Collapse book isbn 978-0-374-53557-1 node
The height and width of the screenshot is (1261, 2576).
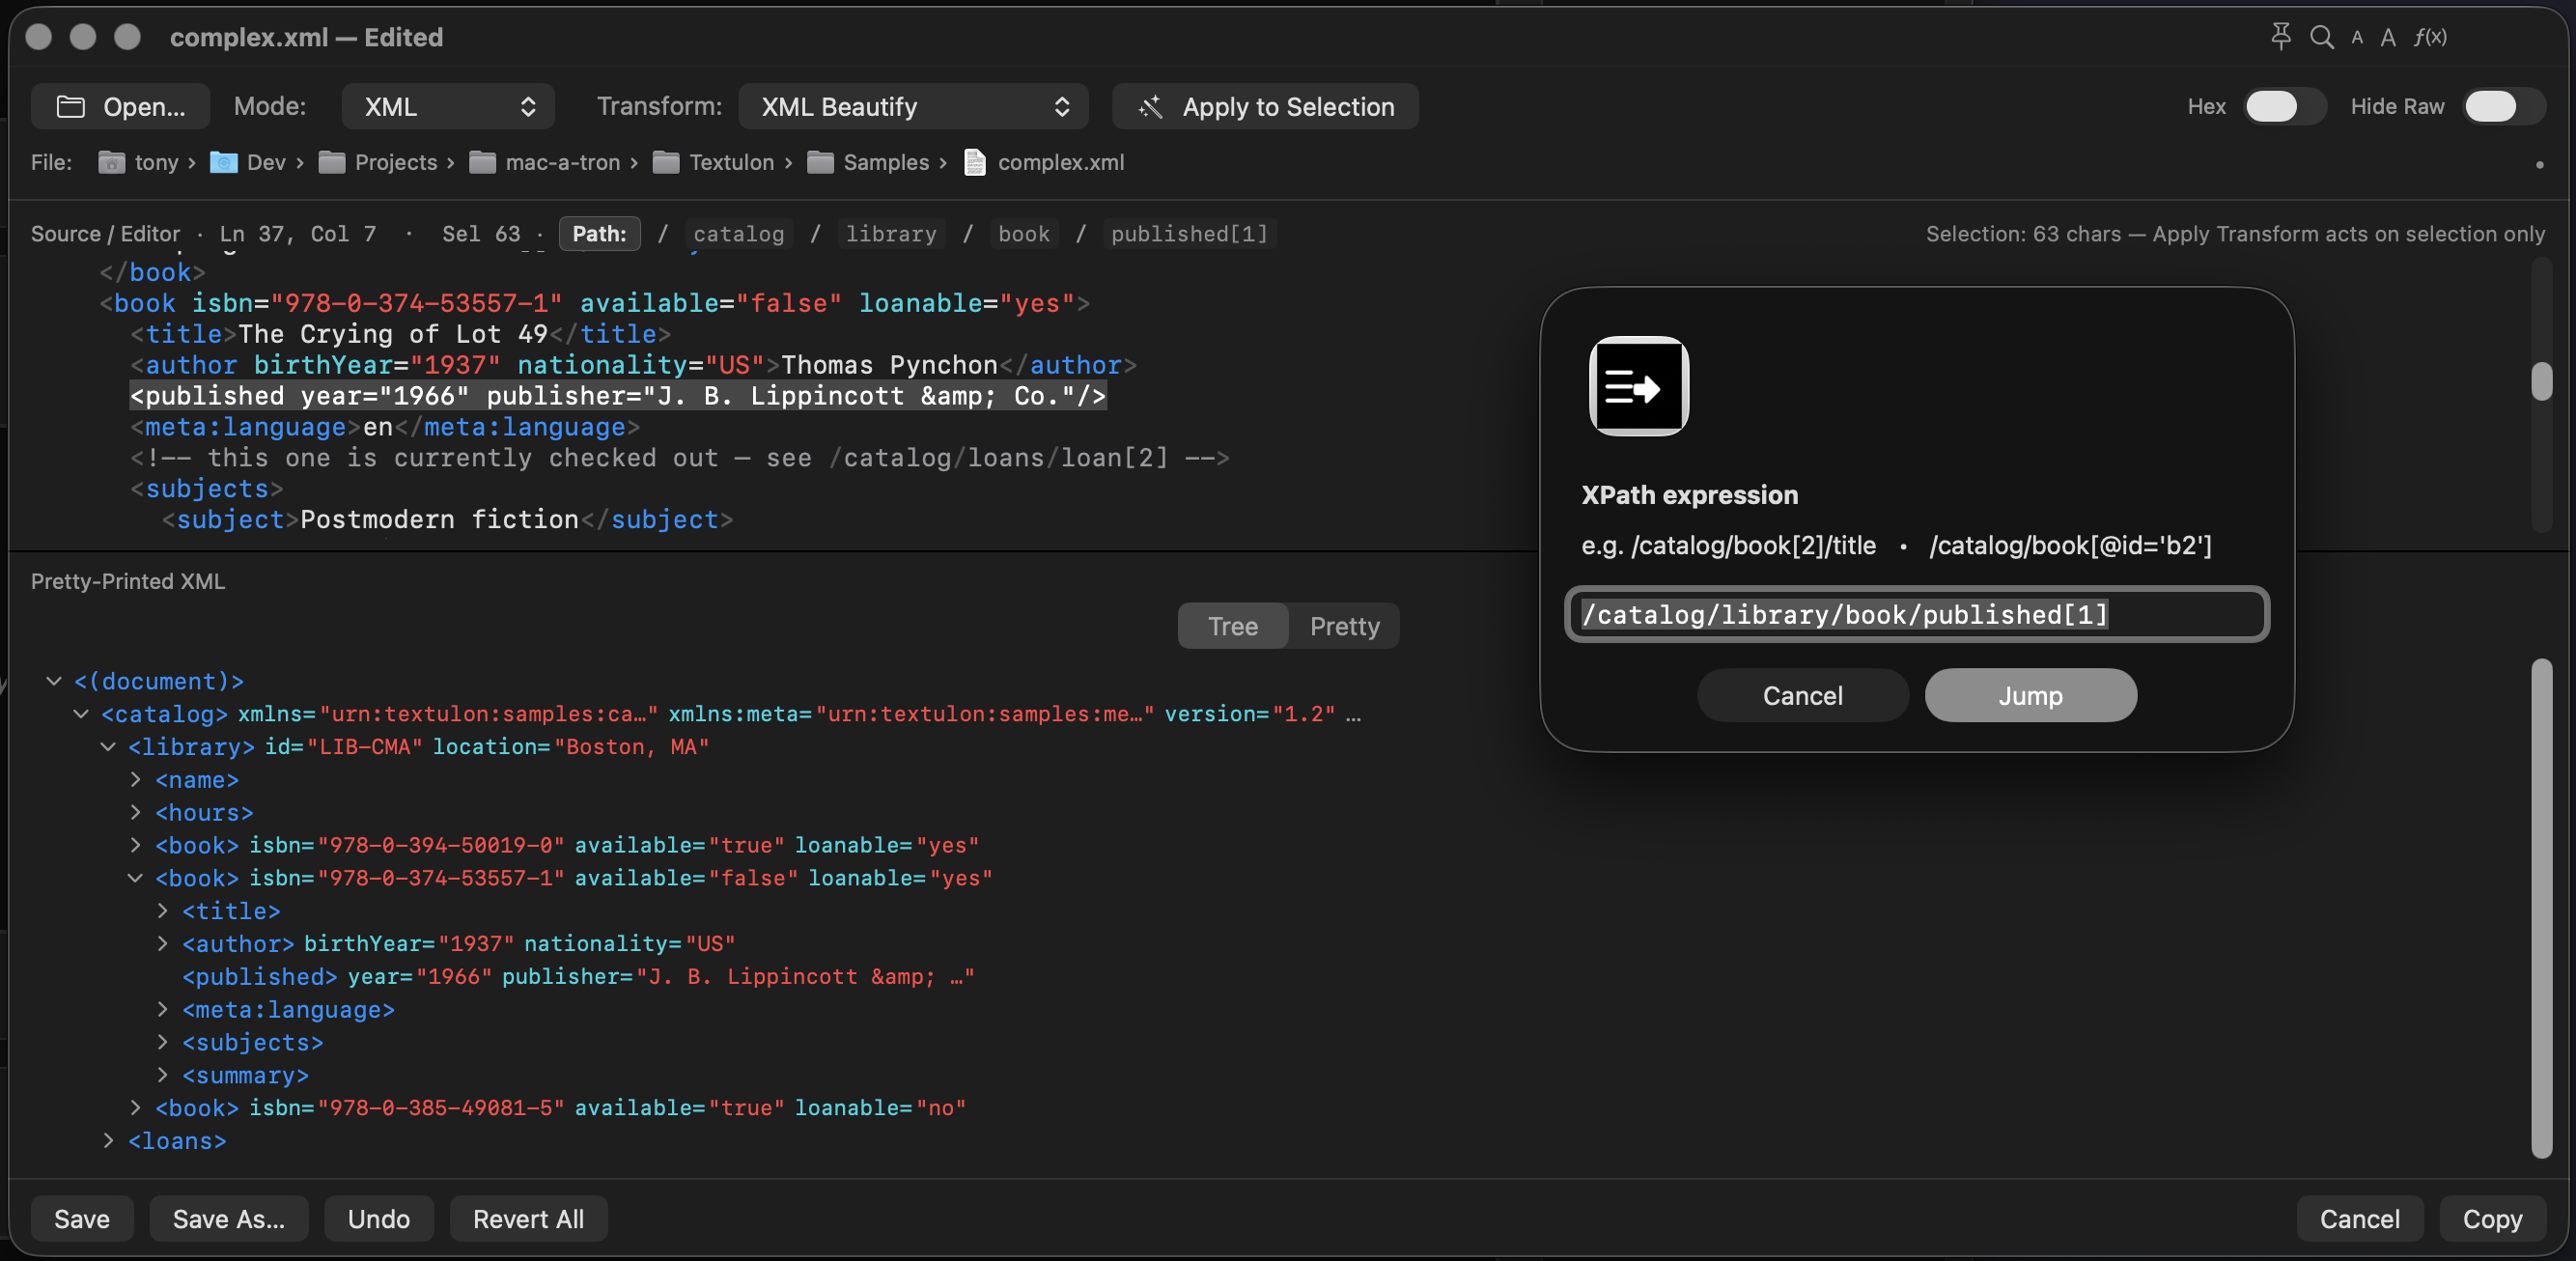(135, 878)
